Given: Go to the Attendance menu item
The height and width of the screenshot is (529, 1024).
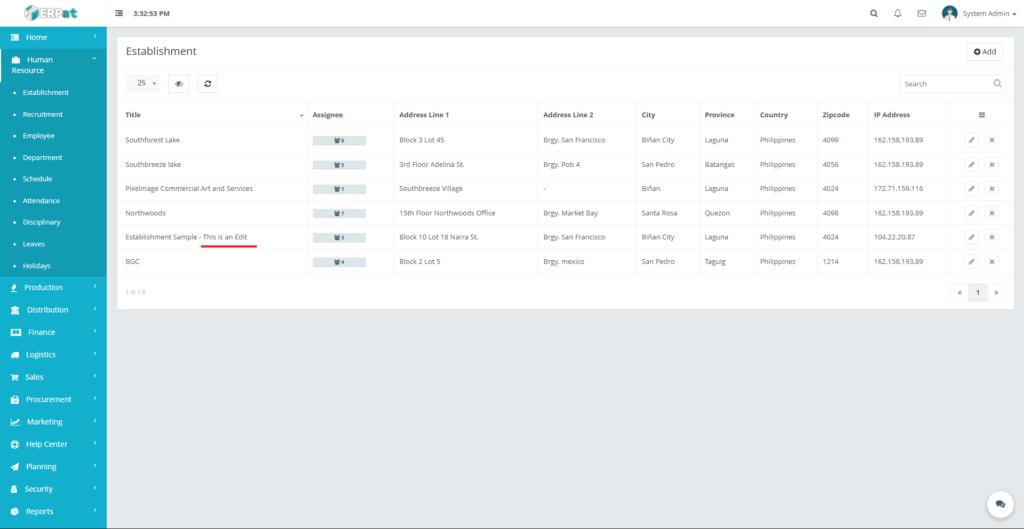Looking at the screenshot, I should pyautogui.click(x=41, y=201).
